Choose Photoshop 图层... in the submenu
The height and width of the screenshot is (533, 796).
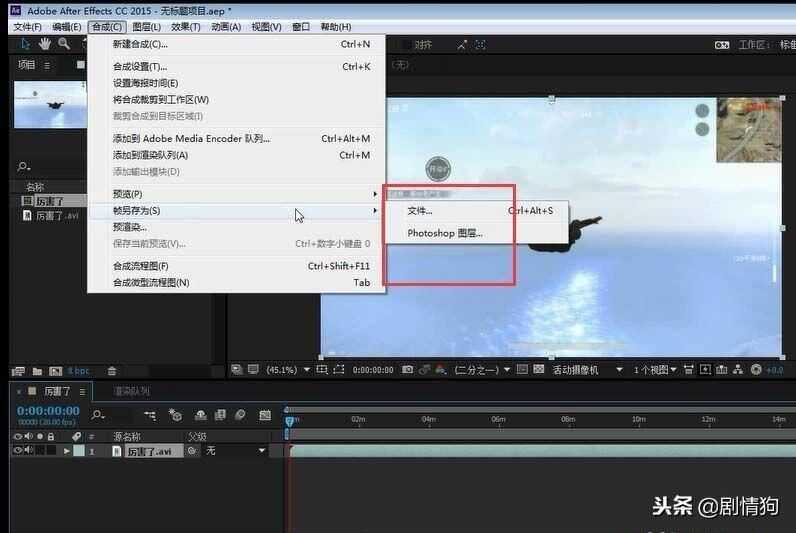(x=476, y=233)
